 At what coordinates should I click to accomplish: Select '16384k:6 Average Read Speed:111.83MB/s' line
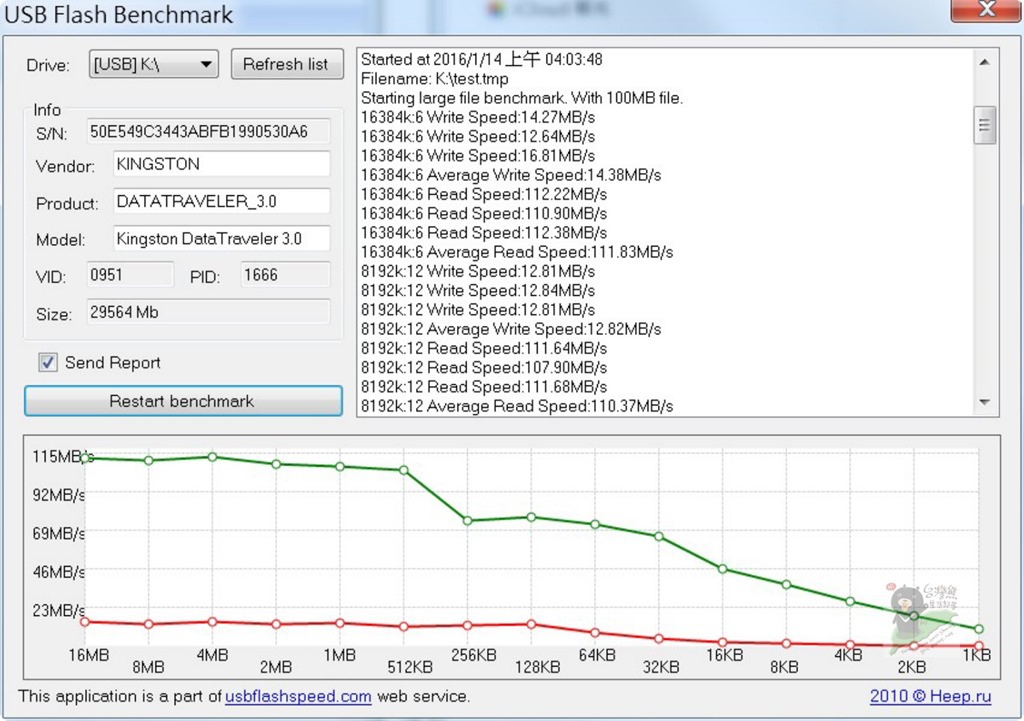click(517, 252)
